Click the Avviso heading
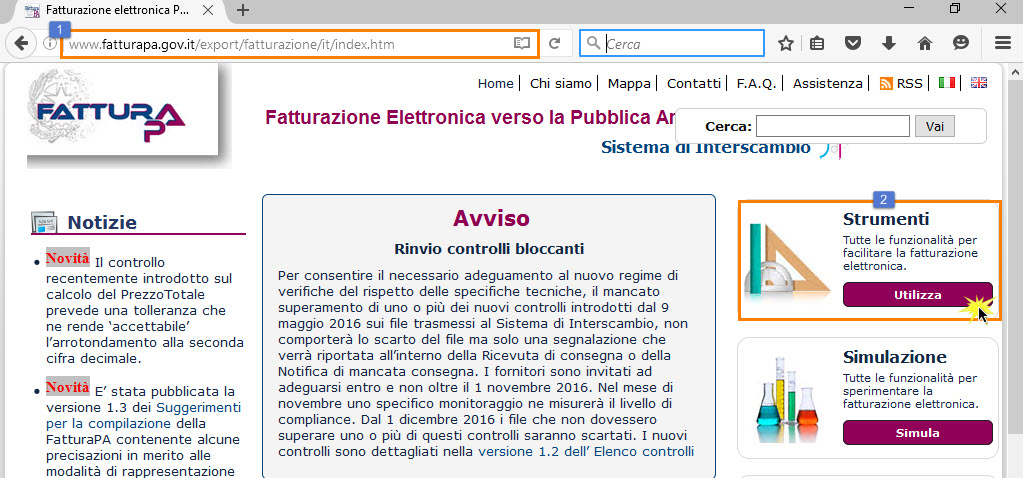Viewport: 1023px width, 478px height. tap(491, 218)
